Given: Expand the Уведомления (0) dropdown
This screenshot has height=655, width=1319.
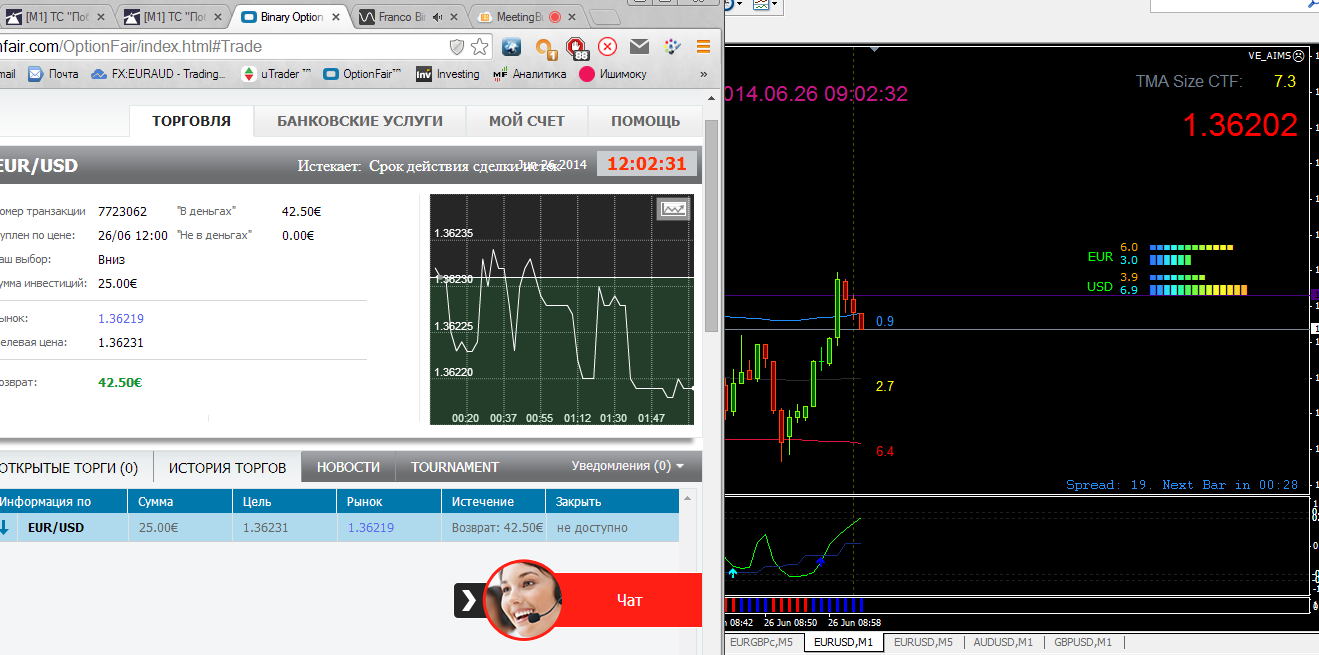Looking at the screenshot, I should pos(628,466).
